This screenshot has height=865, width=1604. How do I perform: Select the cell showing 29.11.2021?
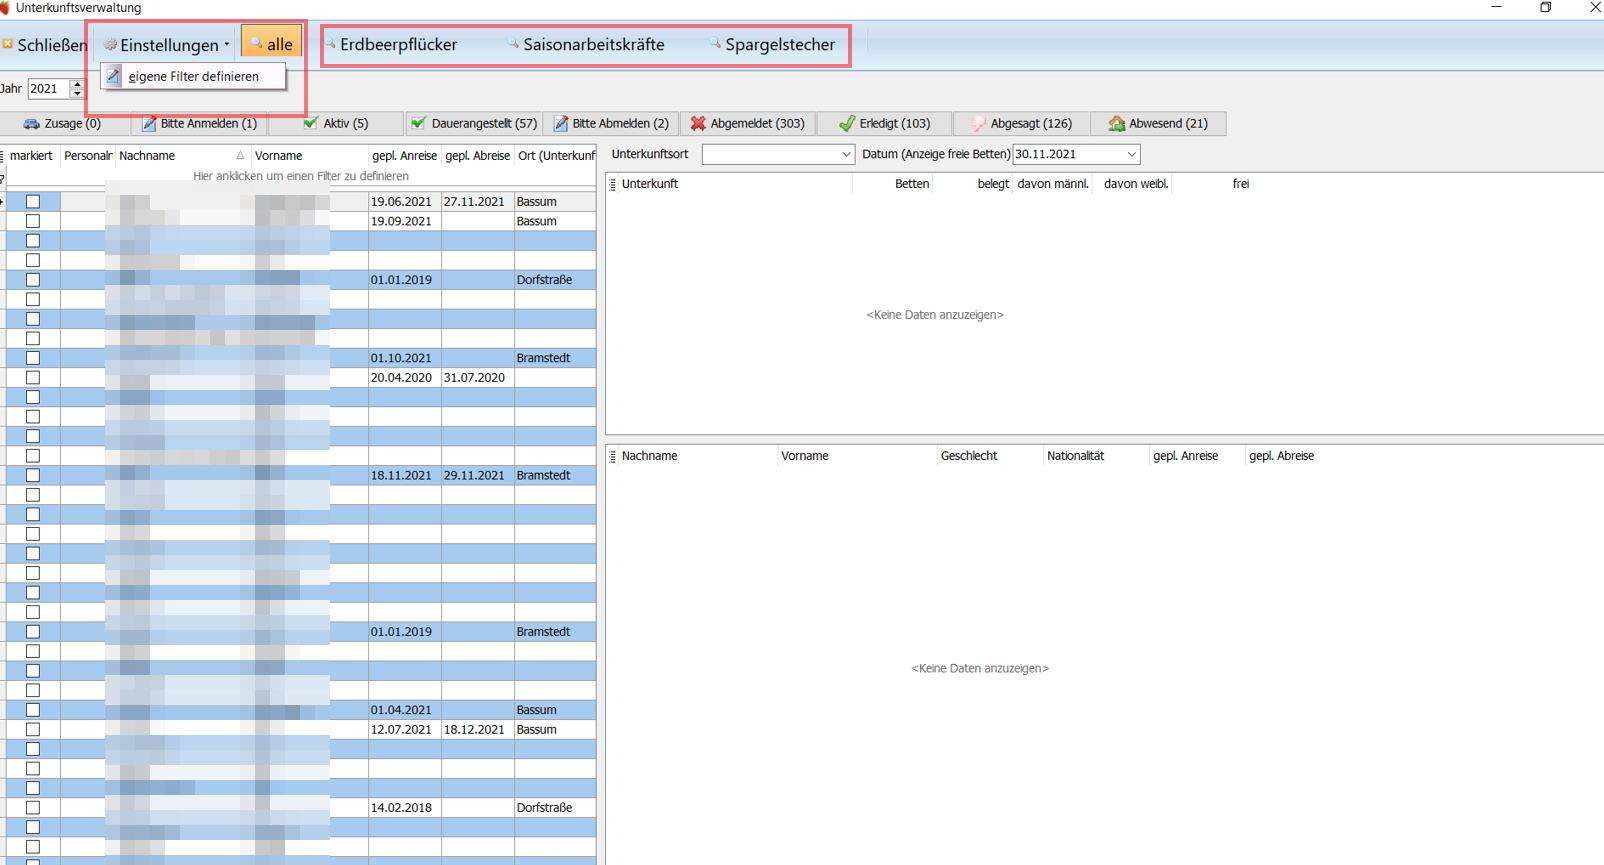coord(478,476)
